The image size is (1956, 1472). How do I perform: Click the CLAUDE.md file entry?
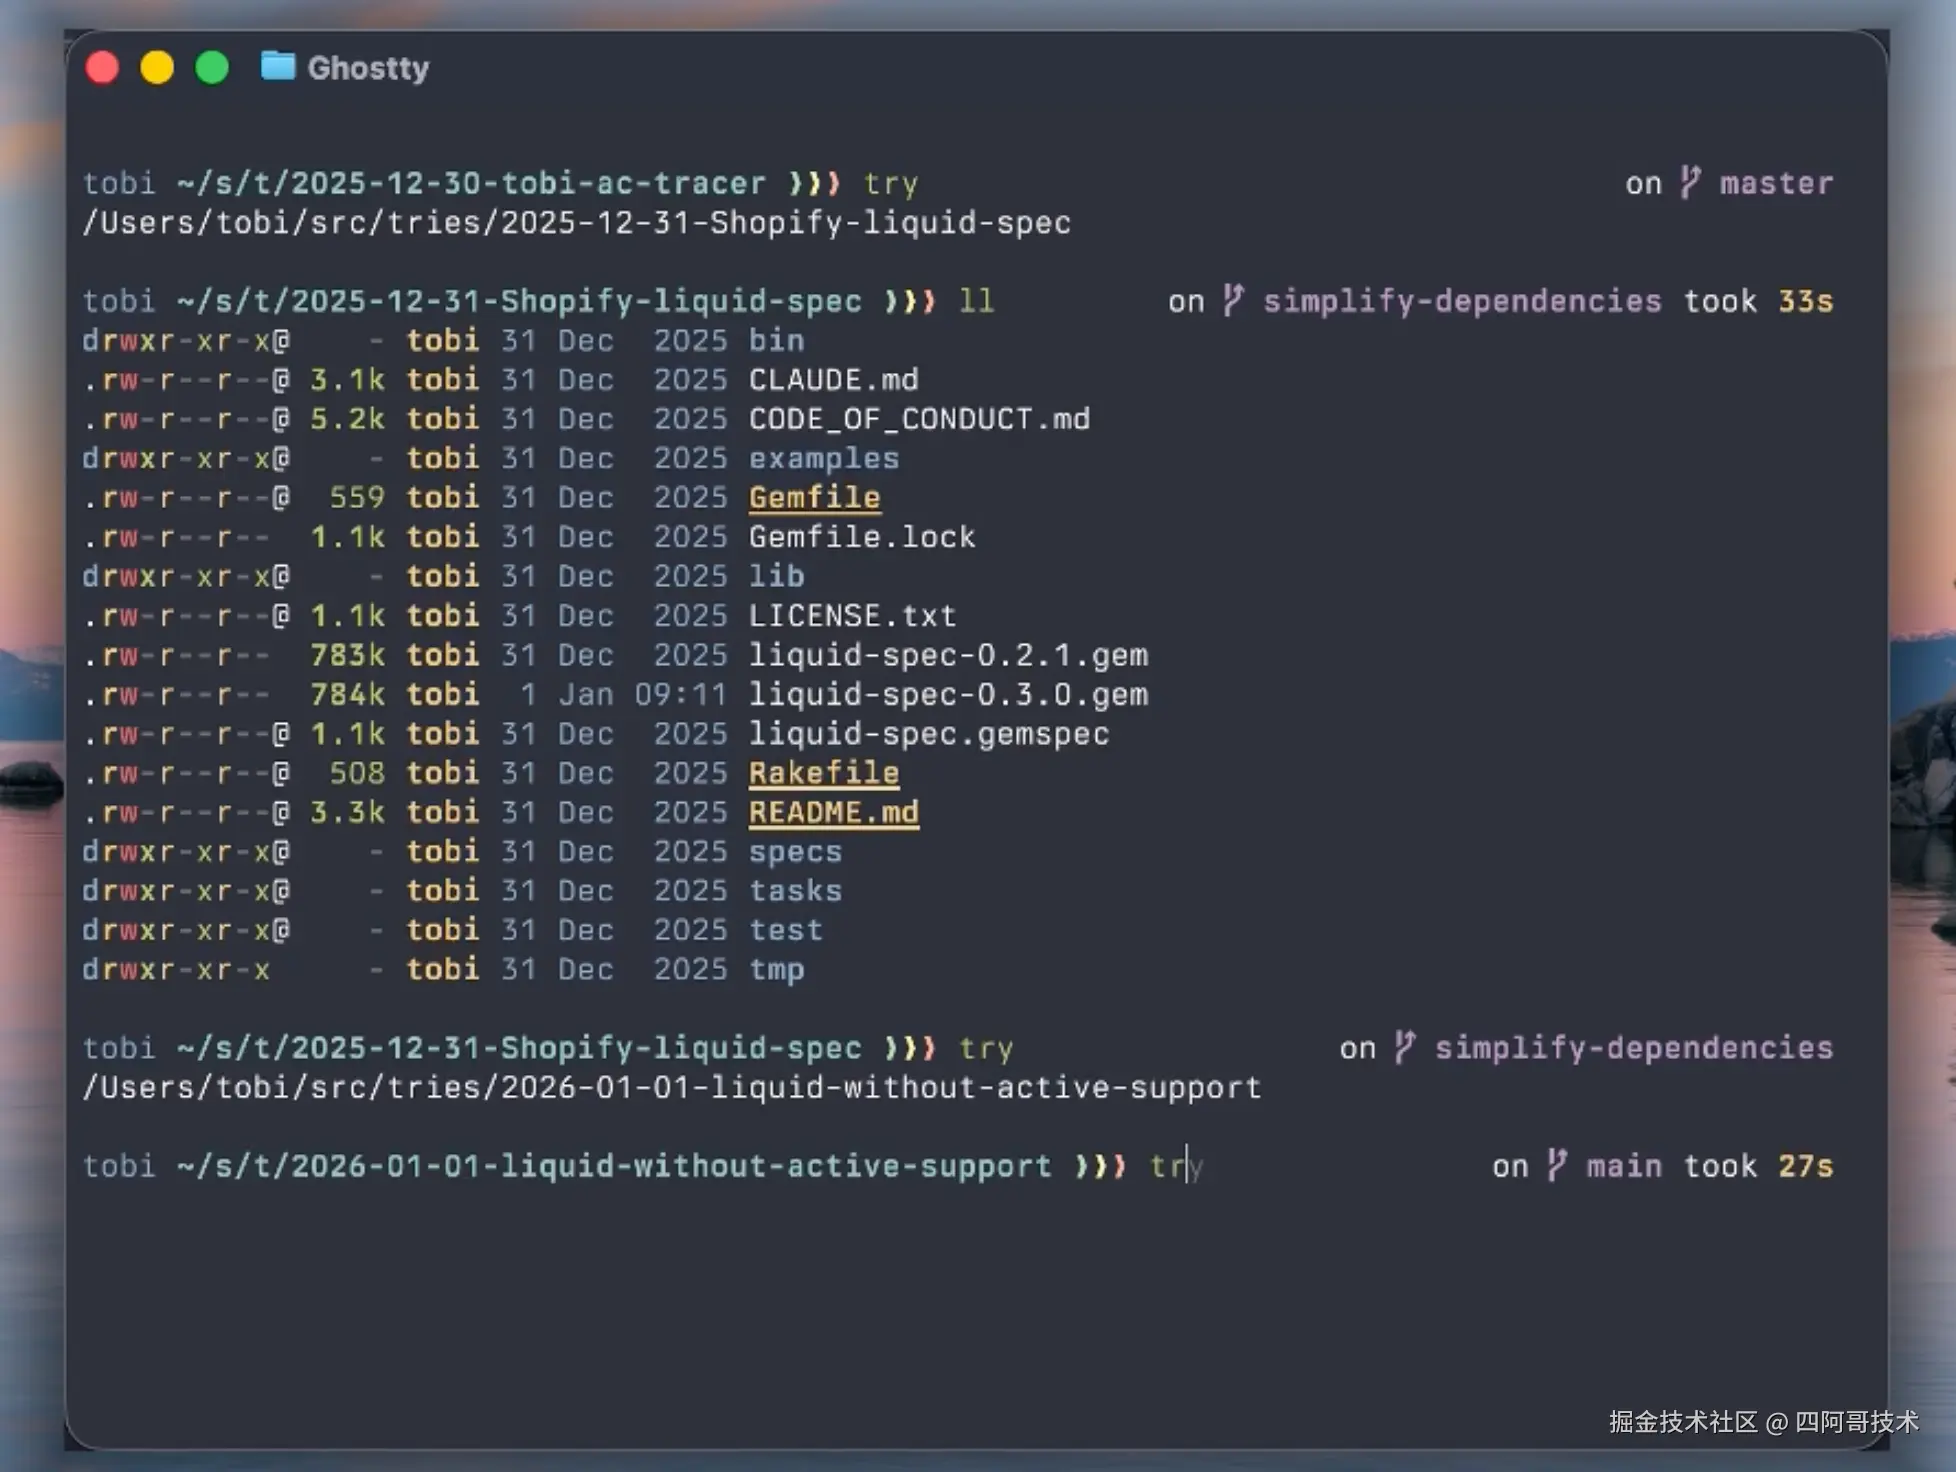click(x=833, y=379)
